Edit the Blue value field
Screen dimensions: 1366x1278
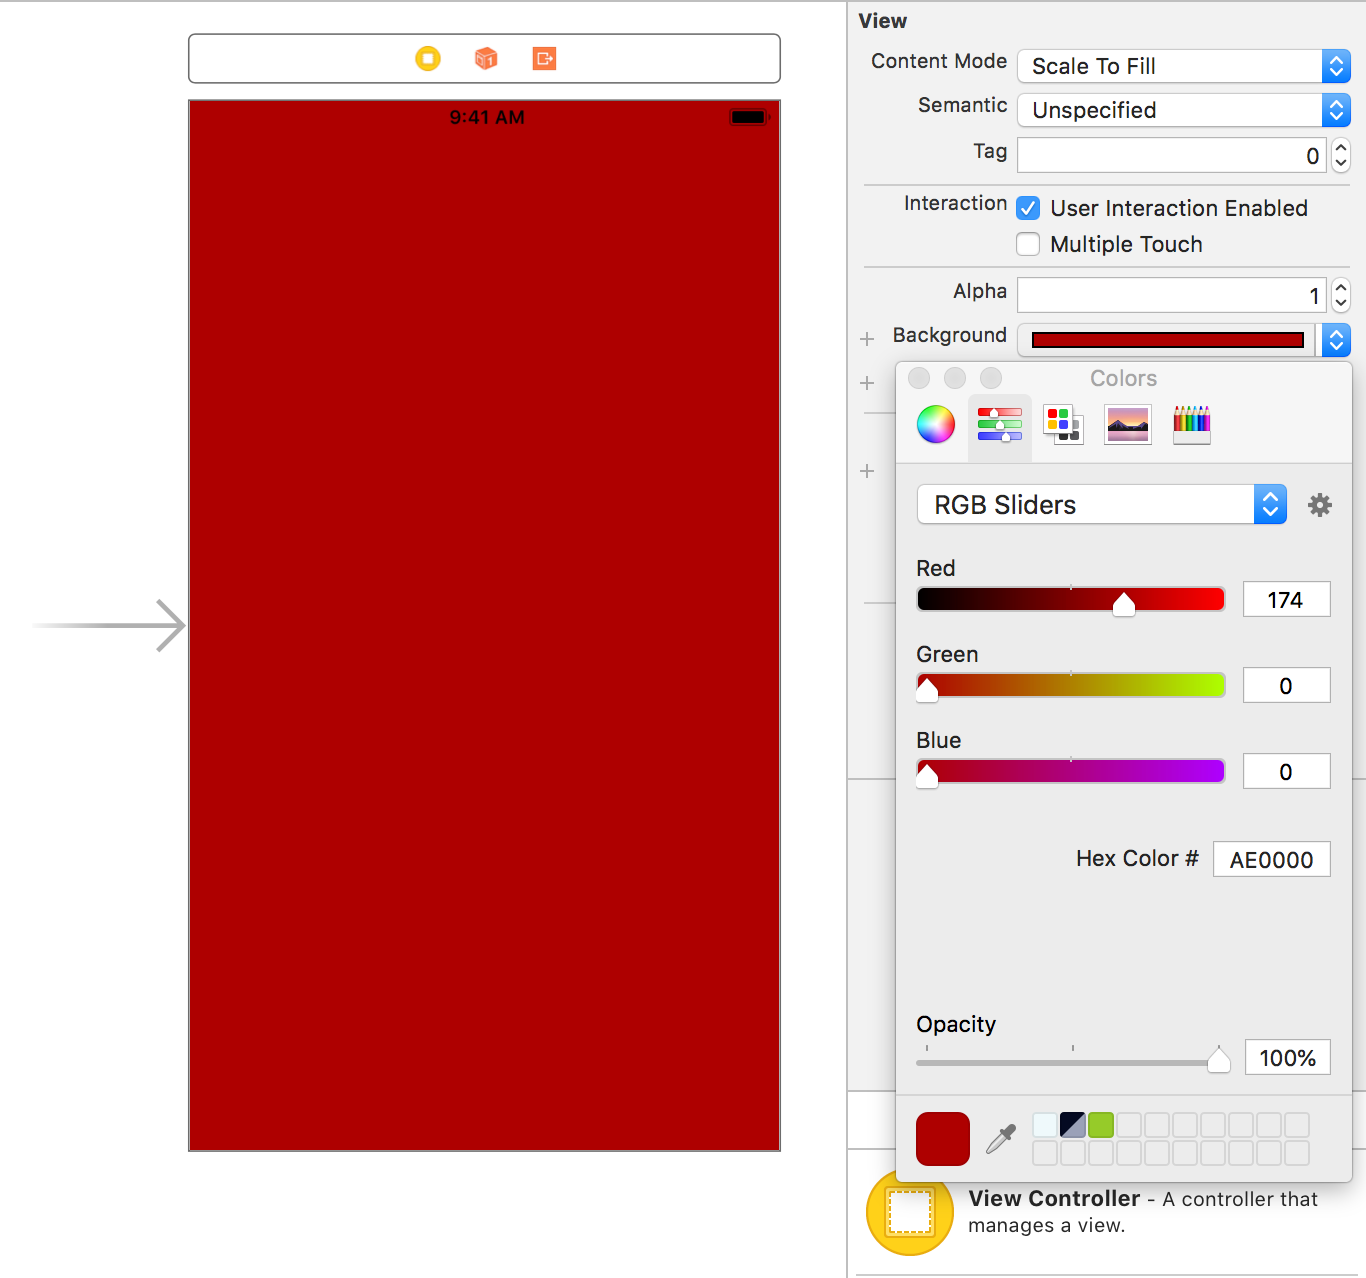pyautogui.click(x=1287, y=771)
